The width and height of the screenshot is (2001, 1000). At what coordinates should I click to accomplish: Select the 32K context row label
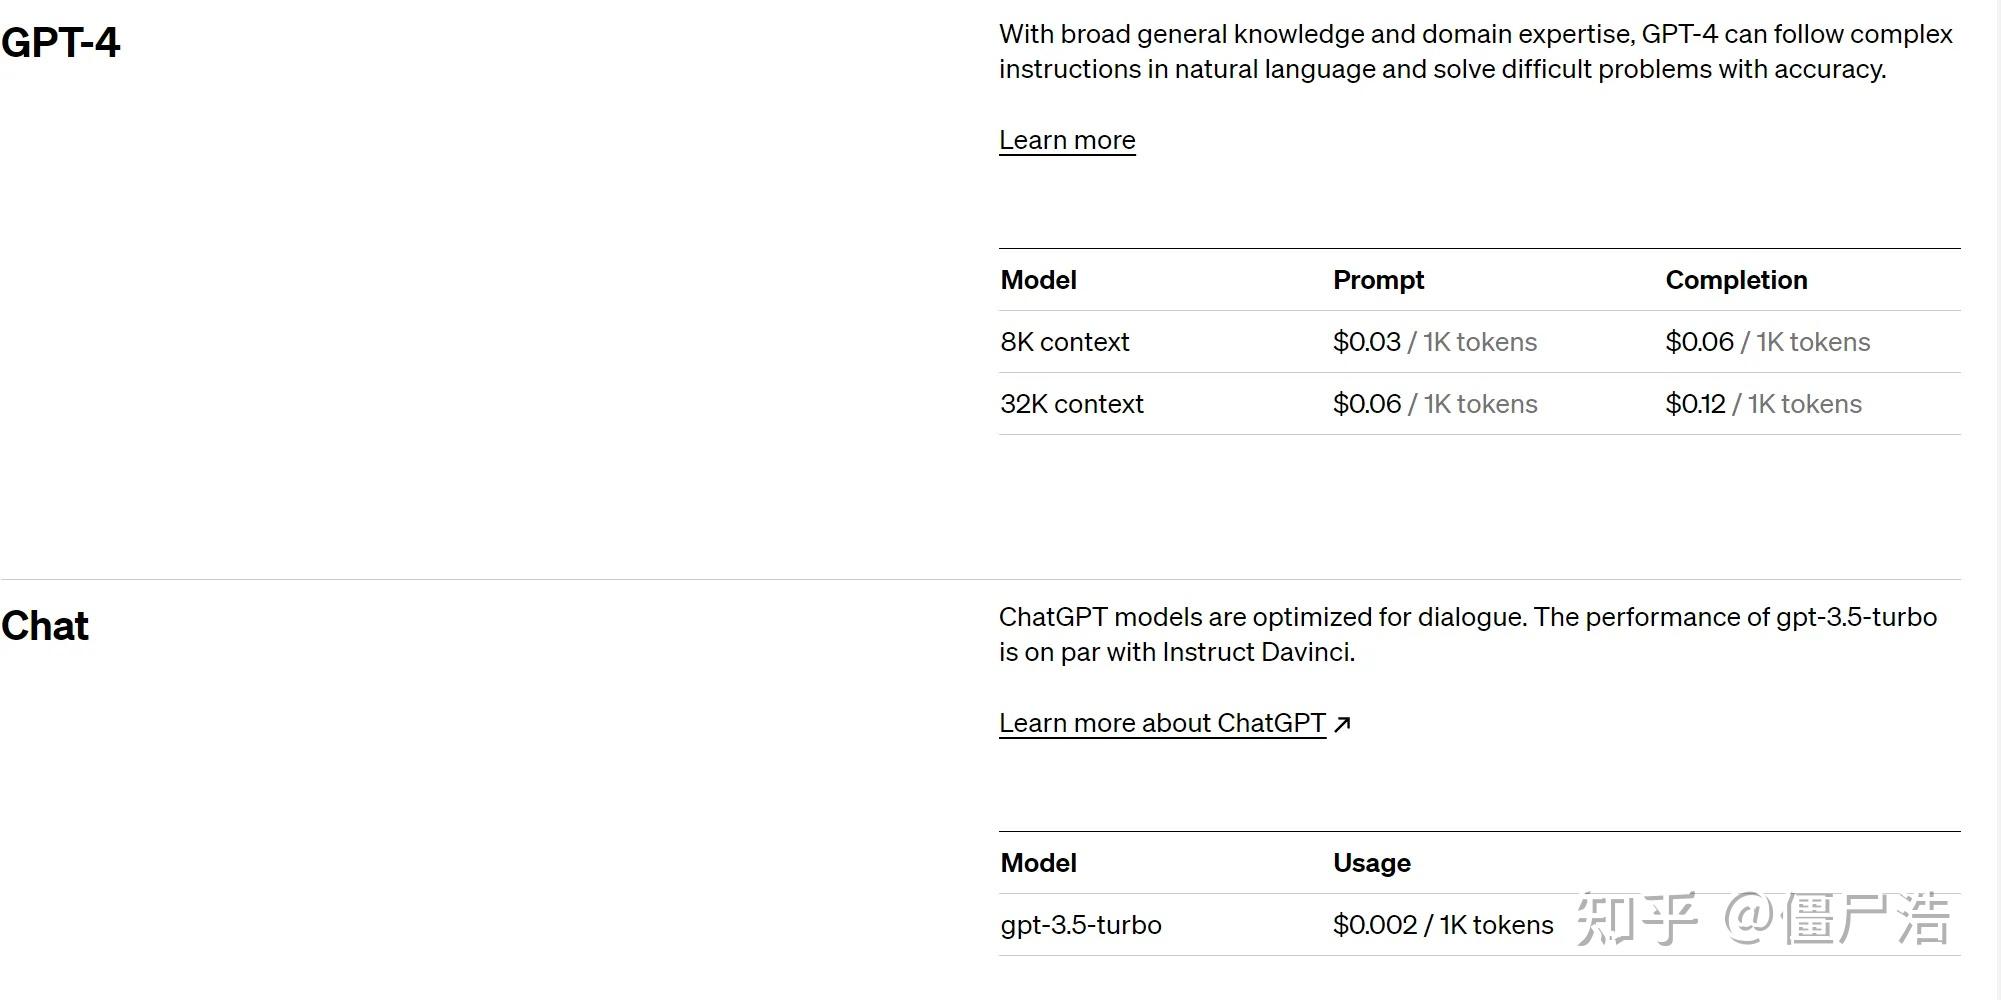(x=1072, y=404)
